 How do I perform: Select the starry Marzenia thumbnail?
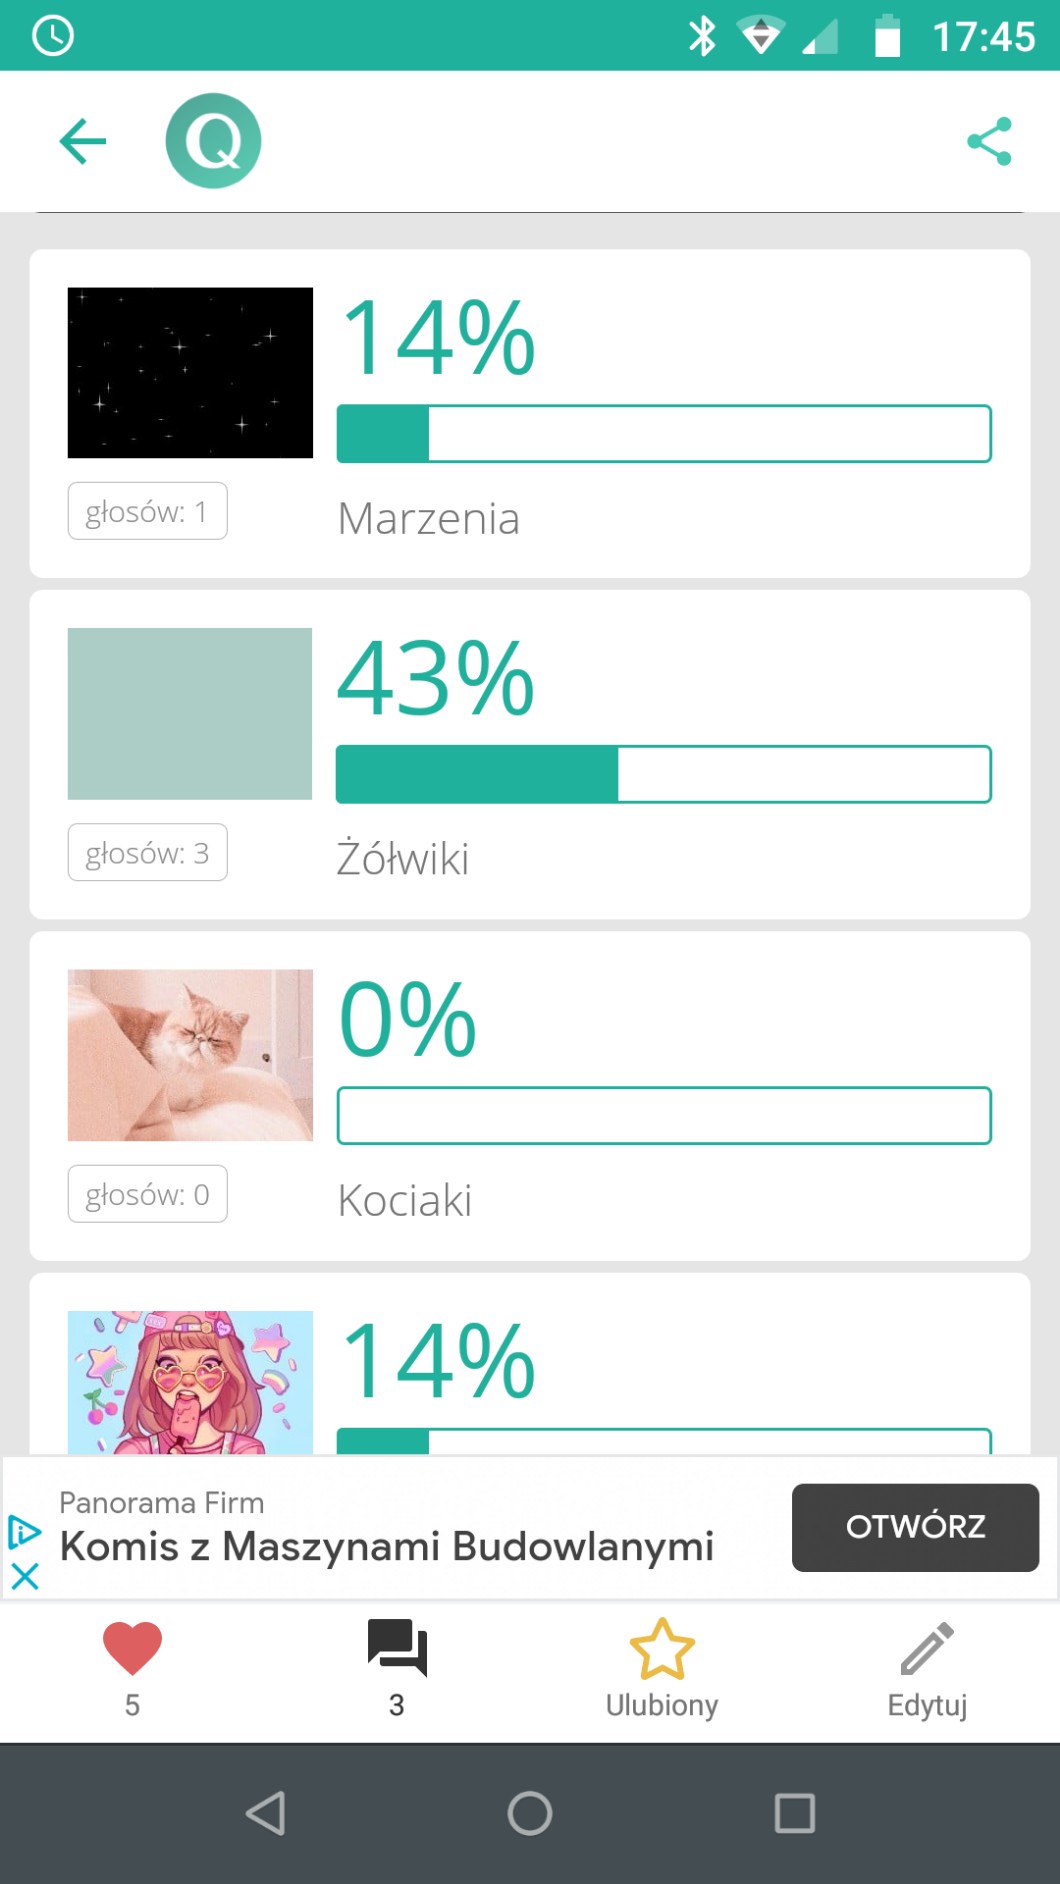click(x=190, y=373)
